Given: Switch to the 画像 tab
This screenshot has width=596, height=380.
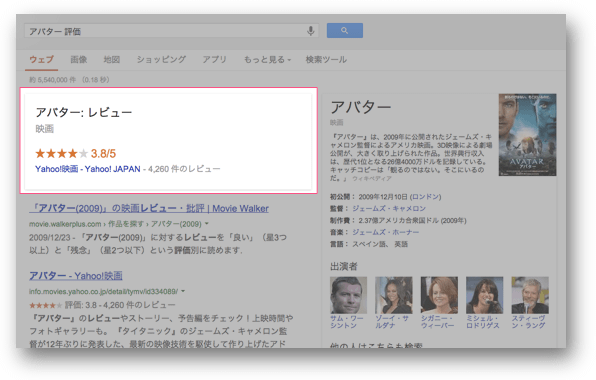Looking at the screenshot, I should 79,60.
